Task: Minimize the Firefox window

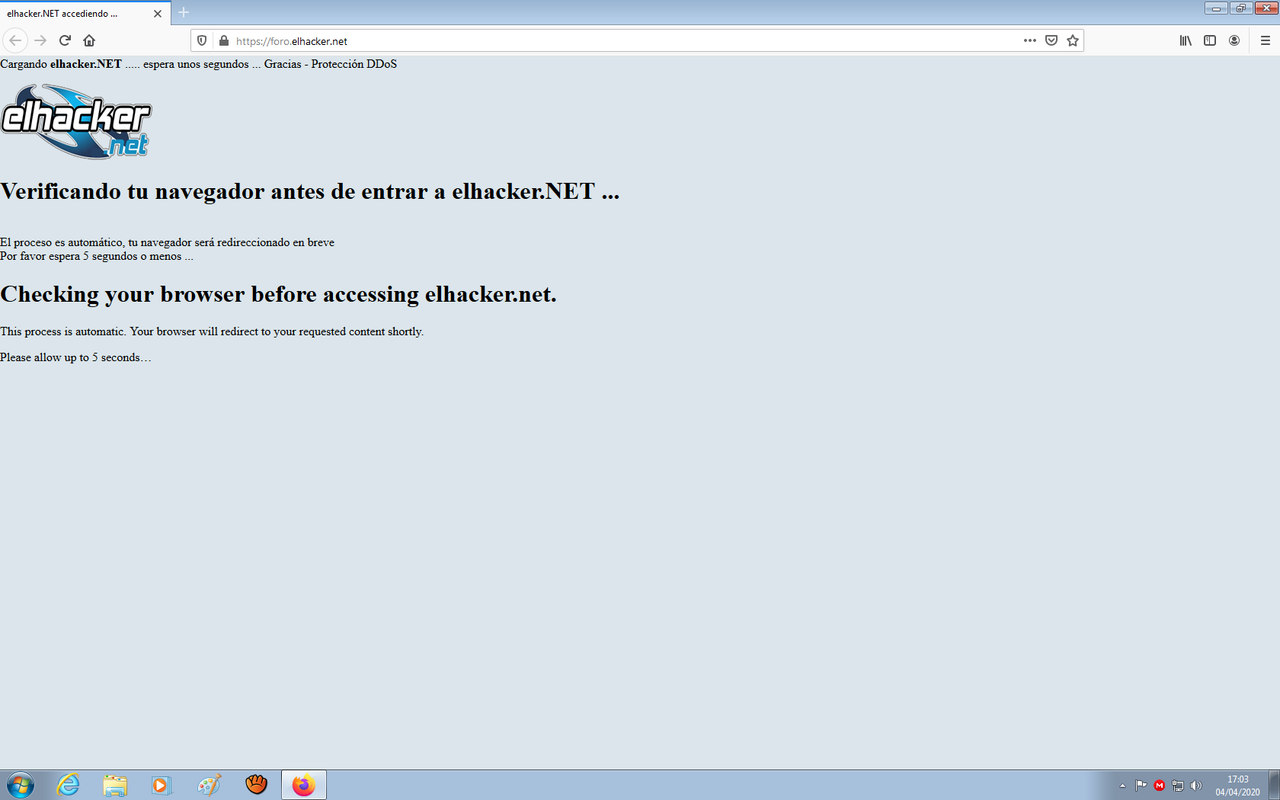Action: 1216,8
